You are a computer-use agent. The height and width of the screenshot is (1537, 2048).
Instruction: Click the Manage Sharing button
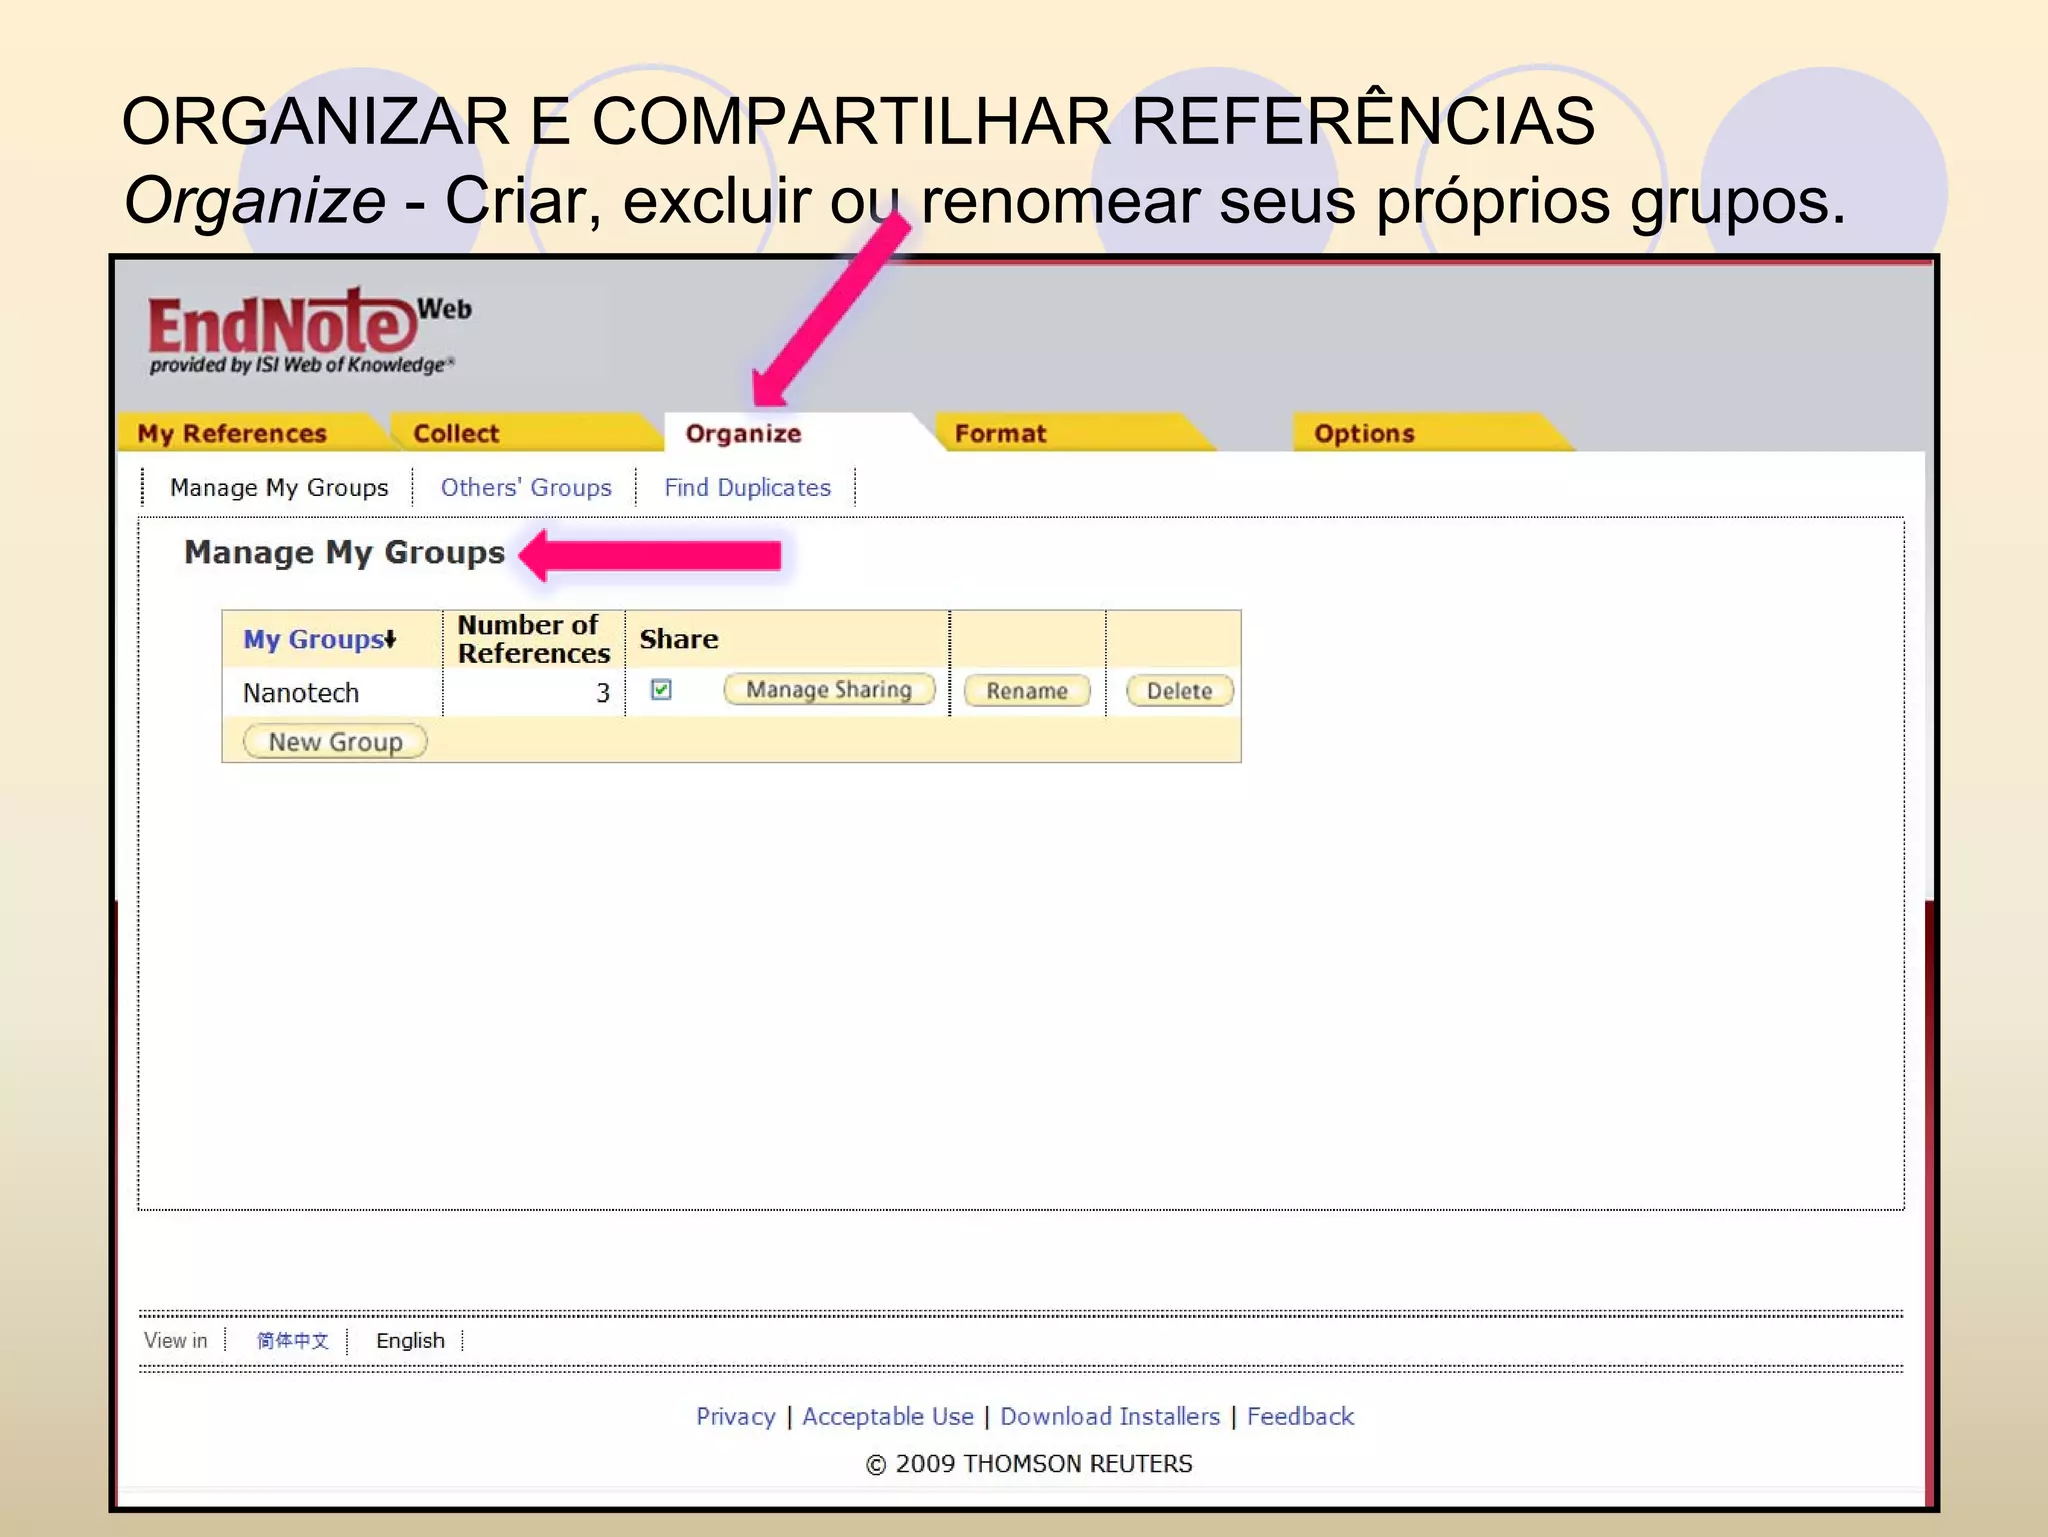click(x=829, y=690)
